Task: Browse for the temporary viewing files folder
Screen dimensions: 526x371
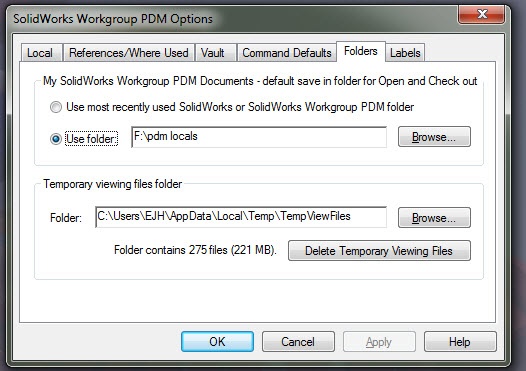Action: tap(434, 218)
